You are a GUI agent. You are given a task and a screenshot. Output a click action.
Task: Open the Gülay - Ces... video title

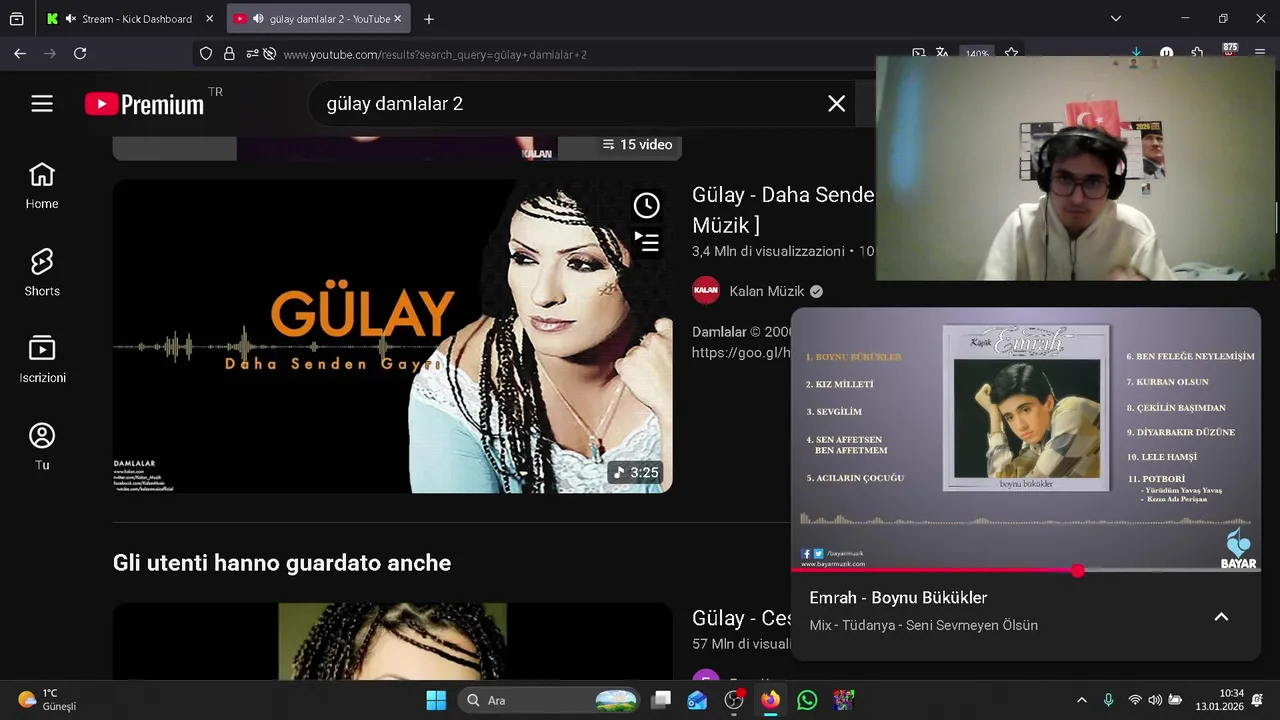coord(742,618)
